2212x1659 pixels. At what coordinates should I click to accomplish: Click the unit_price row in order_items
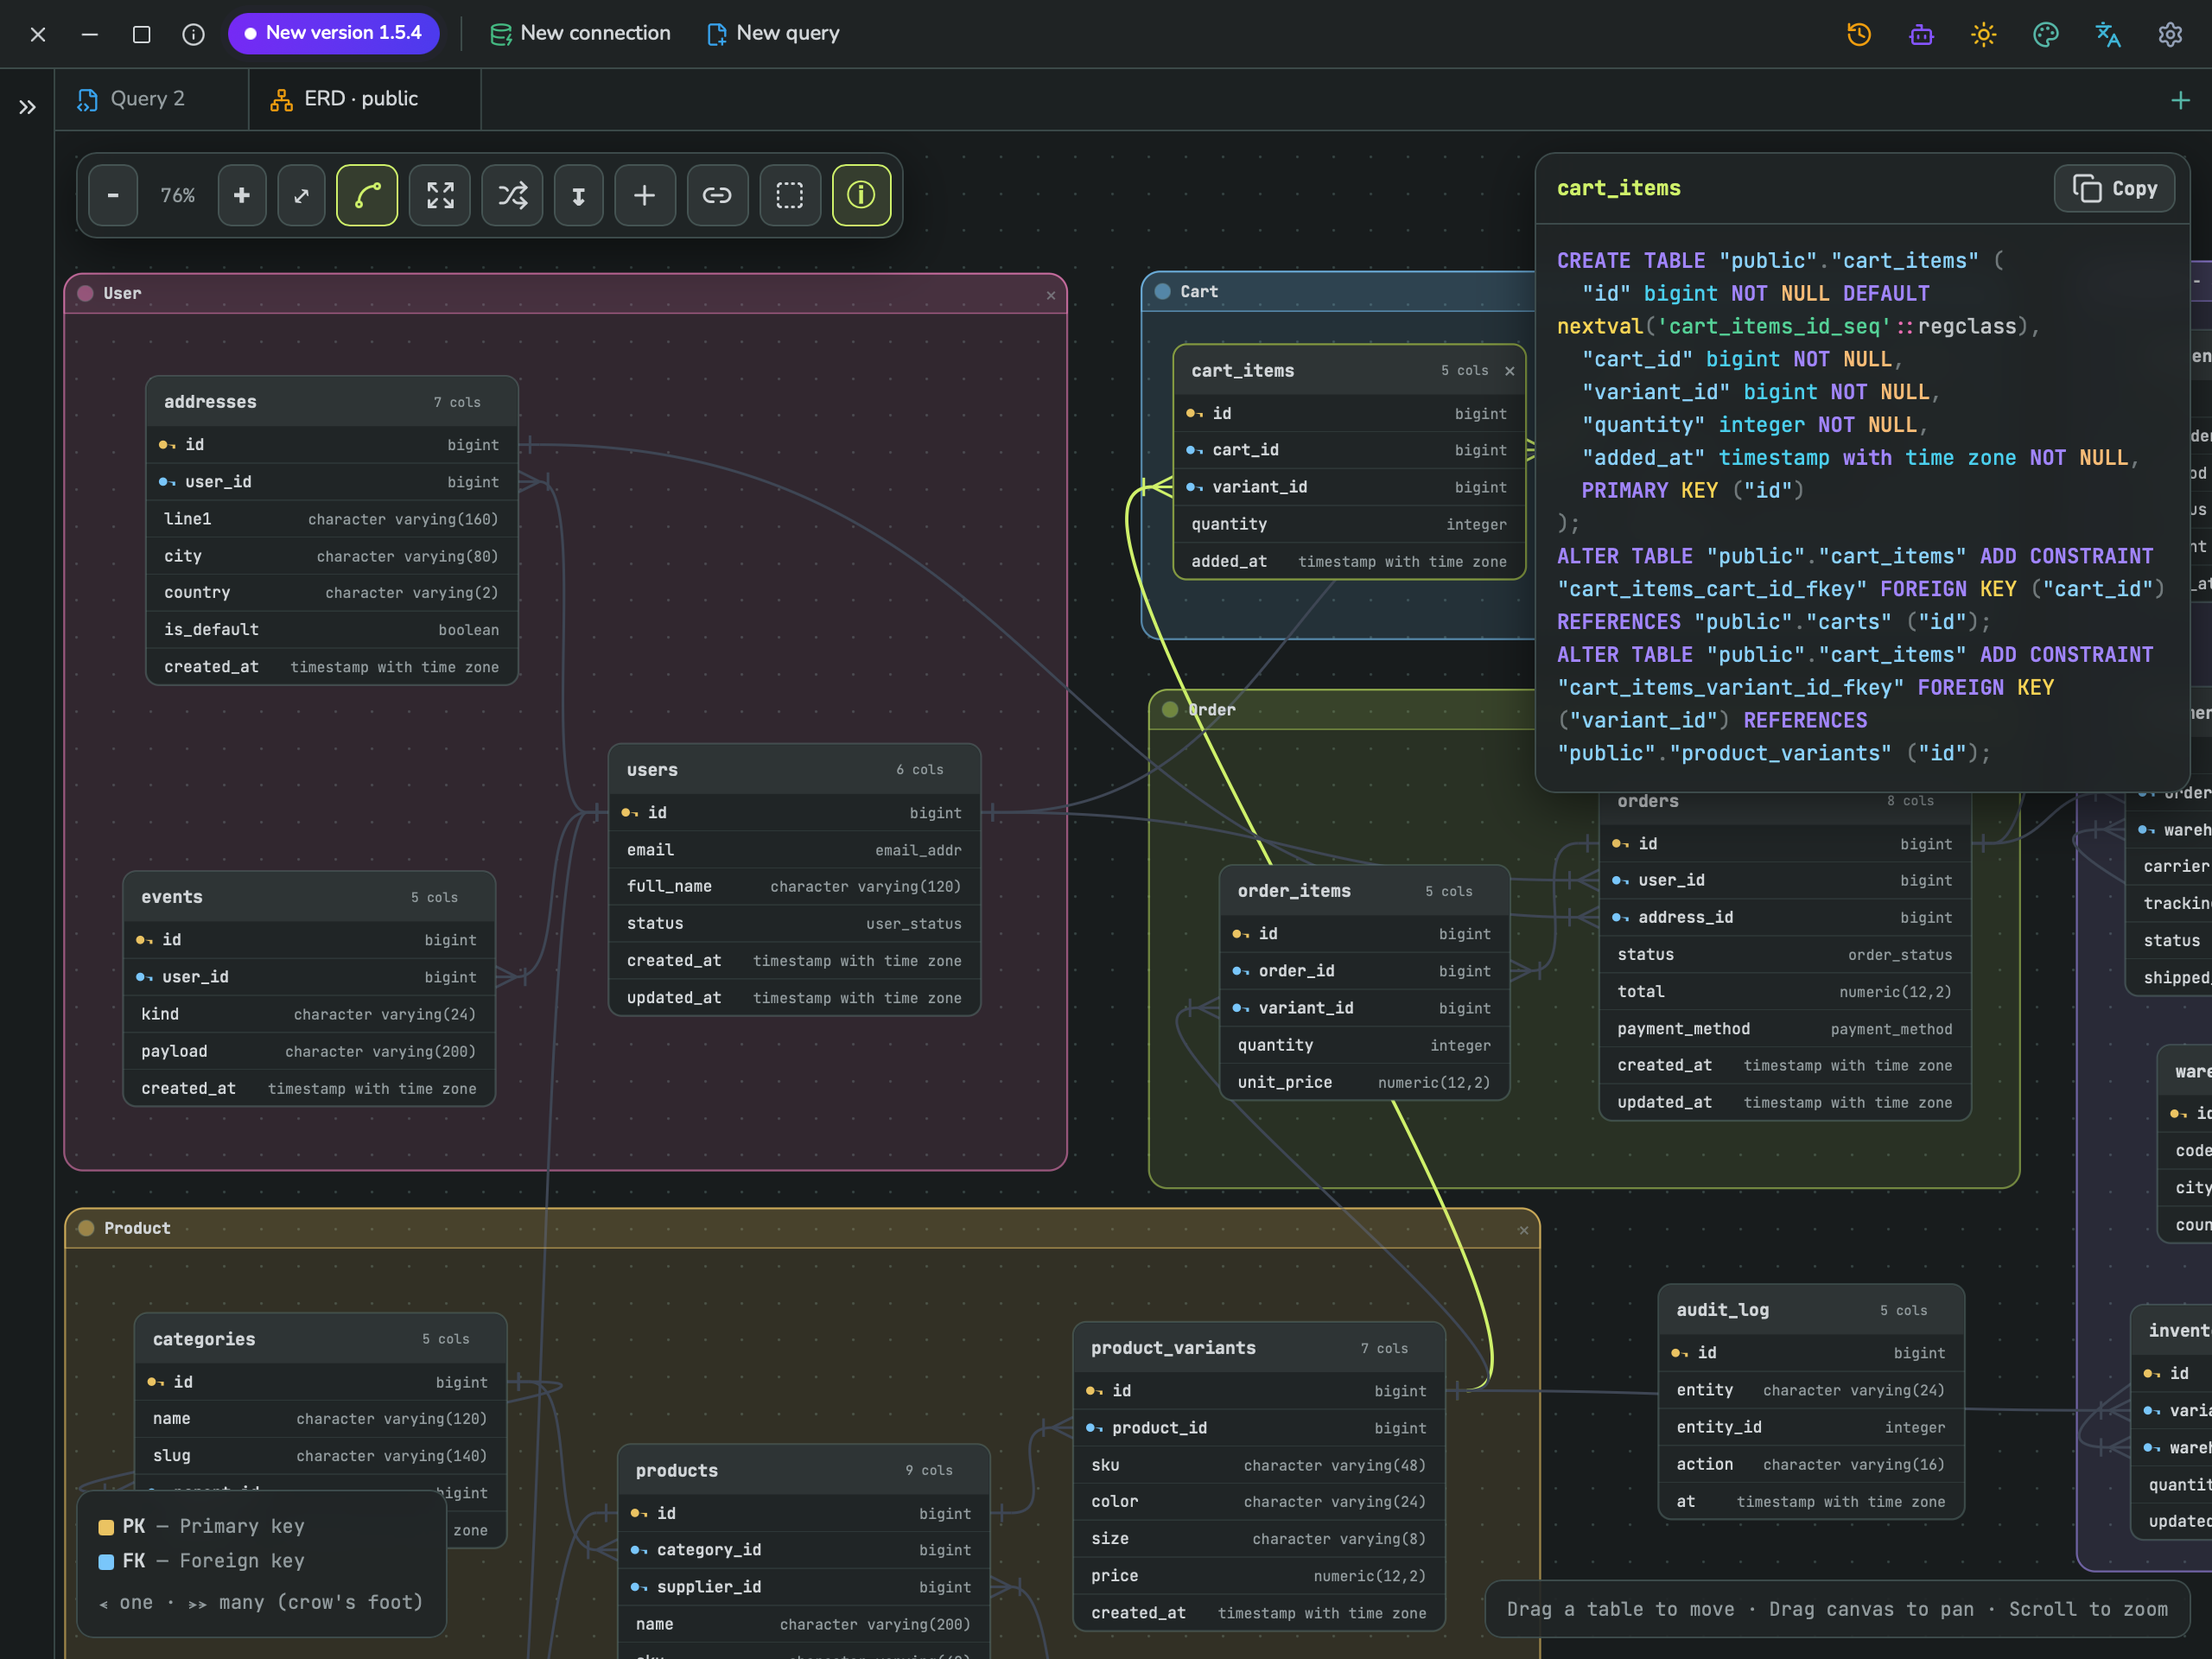tap(1364, 1083)
